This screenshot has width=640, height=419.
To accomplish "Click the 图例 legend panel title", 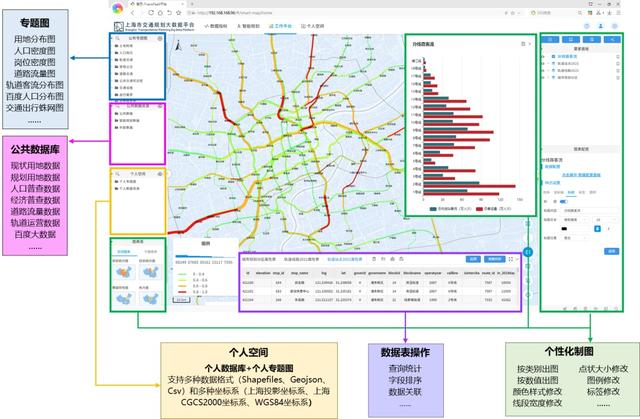I will [206, 244].
